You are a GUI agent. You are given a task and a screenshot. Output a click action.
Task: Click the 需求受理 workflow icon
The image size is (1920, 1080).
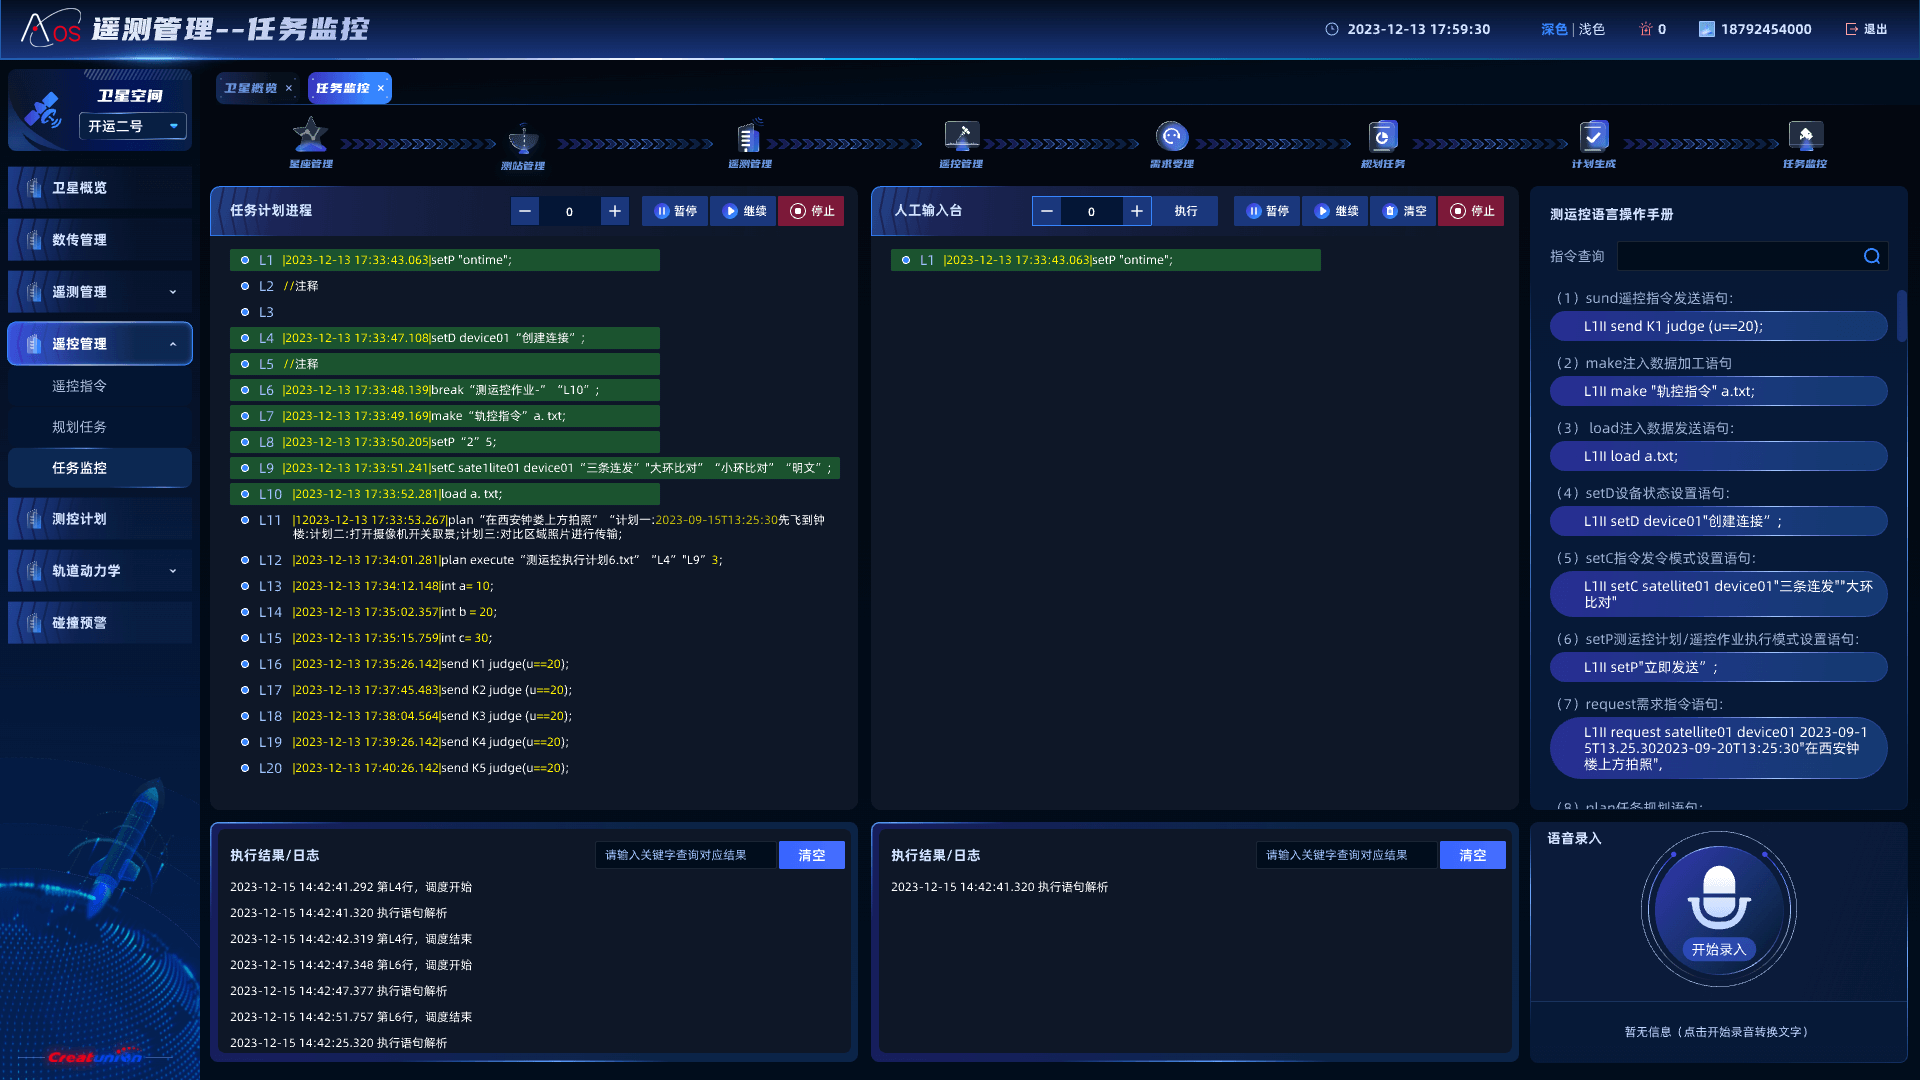click(1172, 136)
